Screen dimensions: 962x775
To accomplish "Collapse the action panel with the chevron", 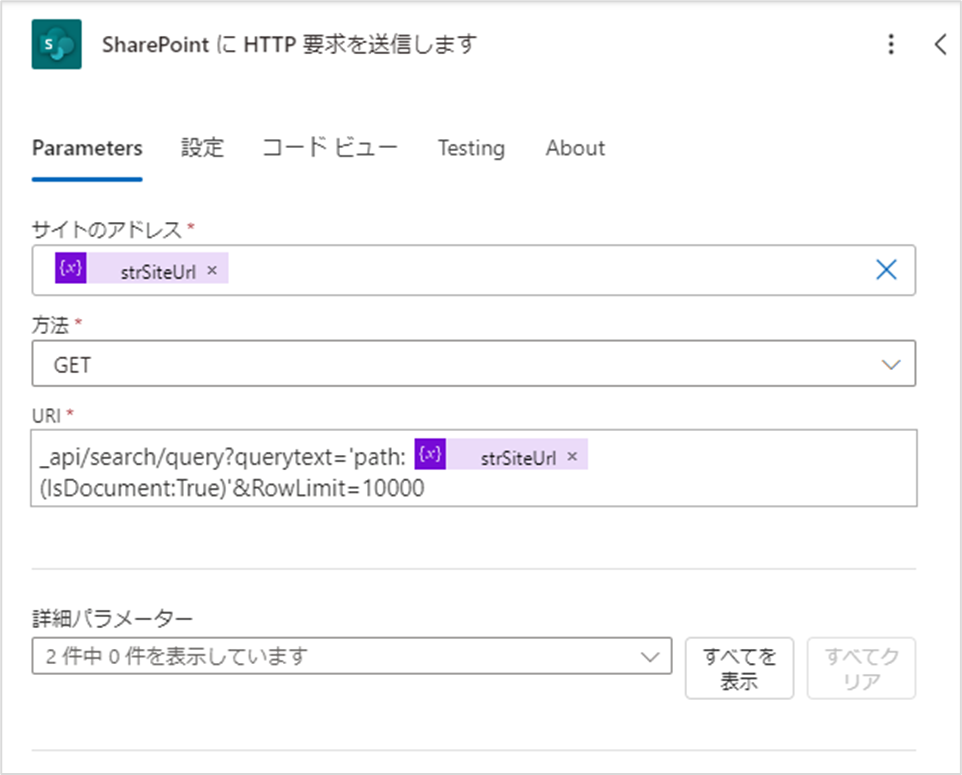I will (941, 44).
